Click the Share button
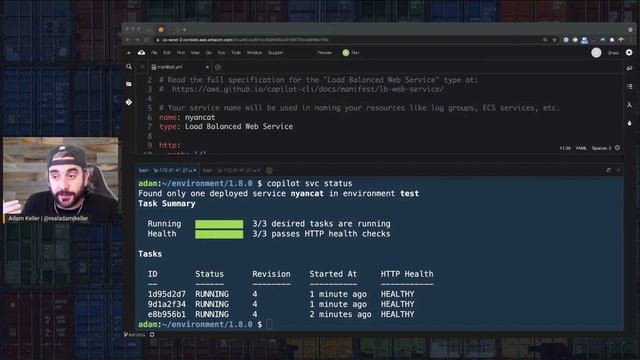The image size is (640, 360). 613,53
